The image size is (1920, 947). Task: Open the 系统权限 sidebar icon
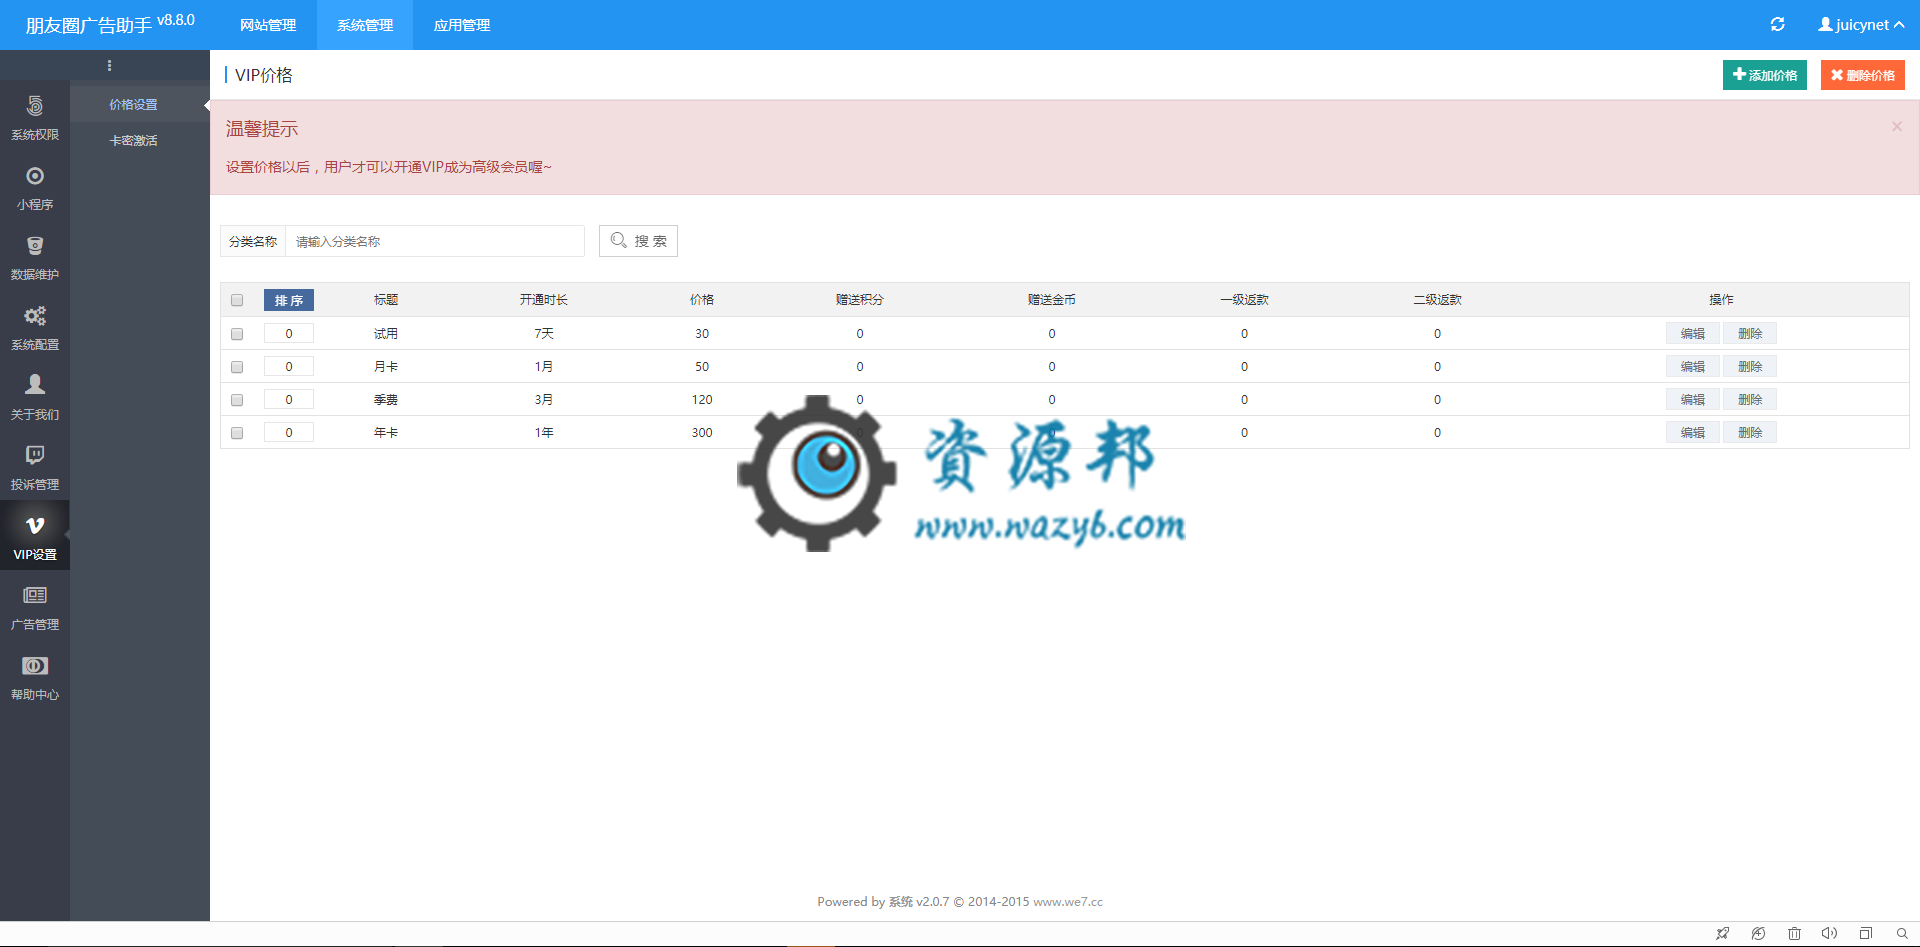click(35, 106)
